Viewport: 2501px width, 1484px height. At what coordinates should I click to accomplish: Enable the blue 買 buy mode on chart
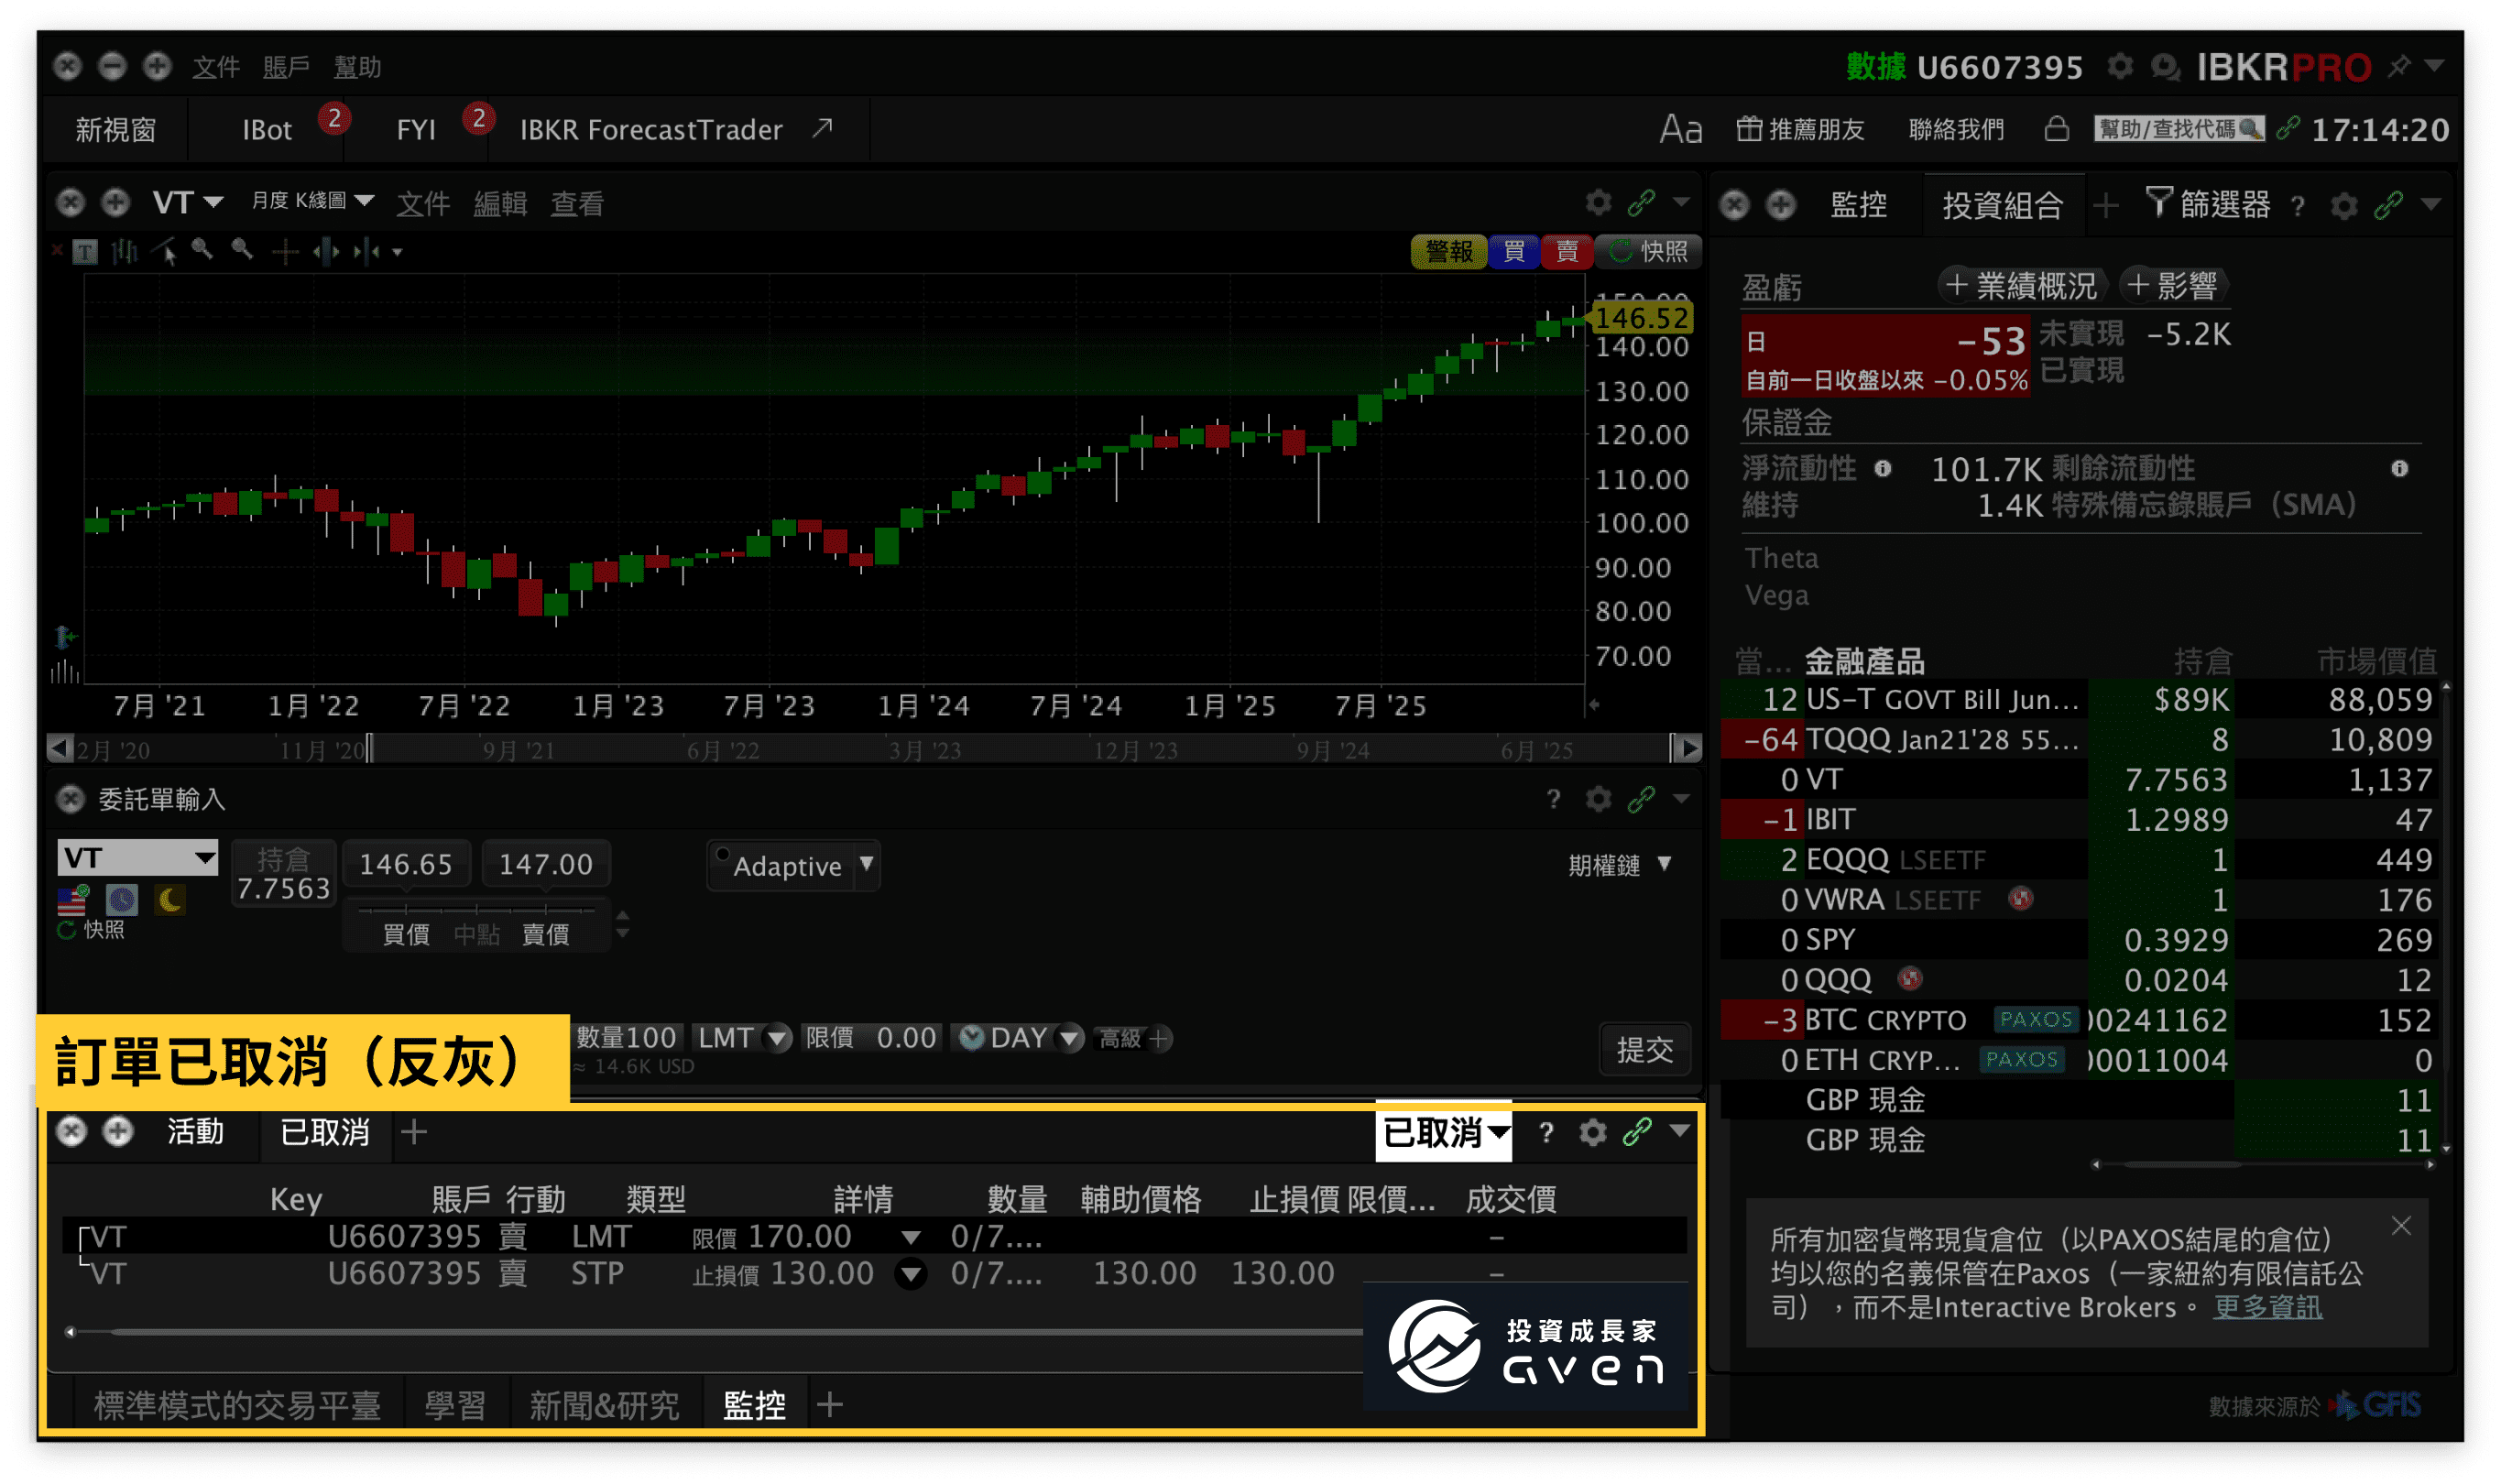point(1515,252)
